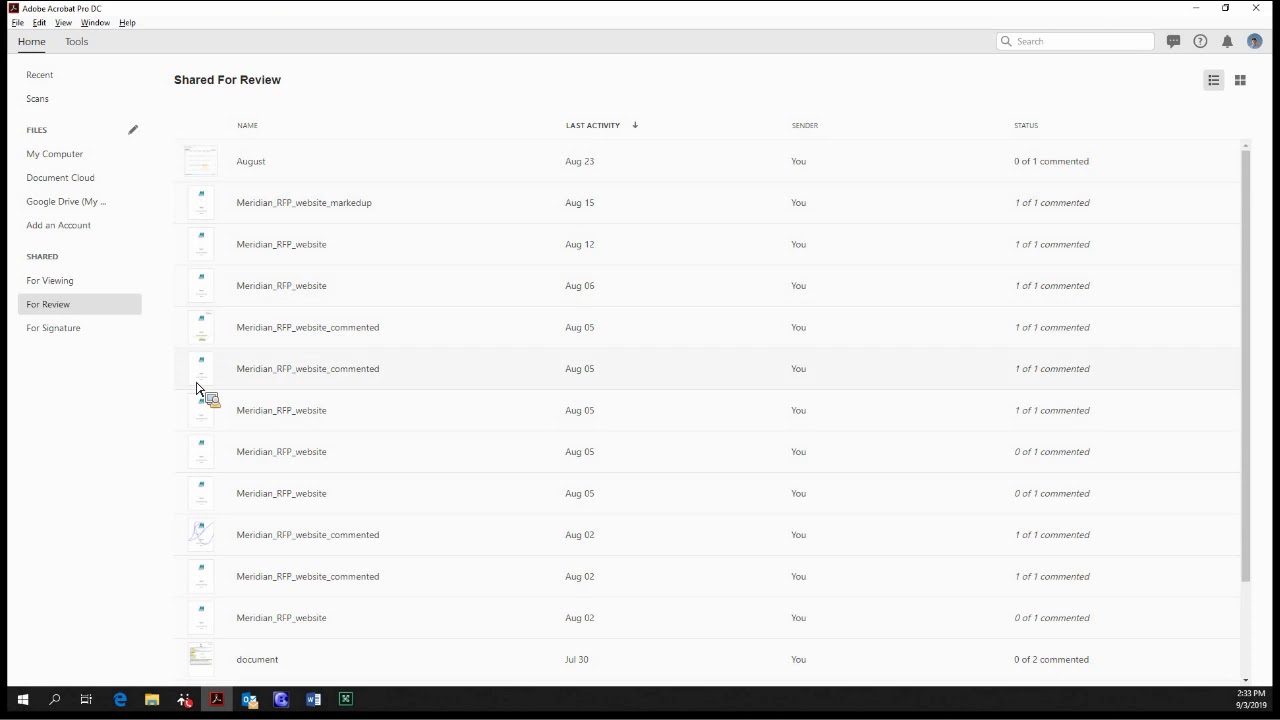Switch to the Home tab

pos(31,42)
